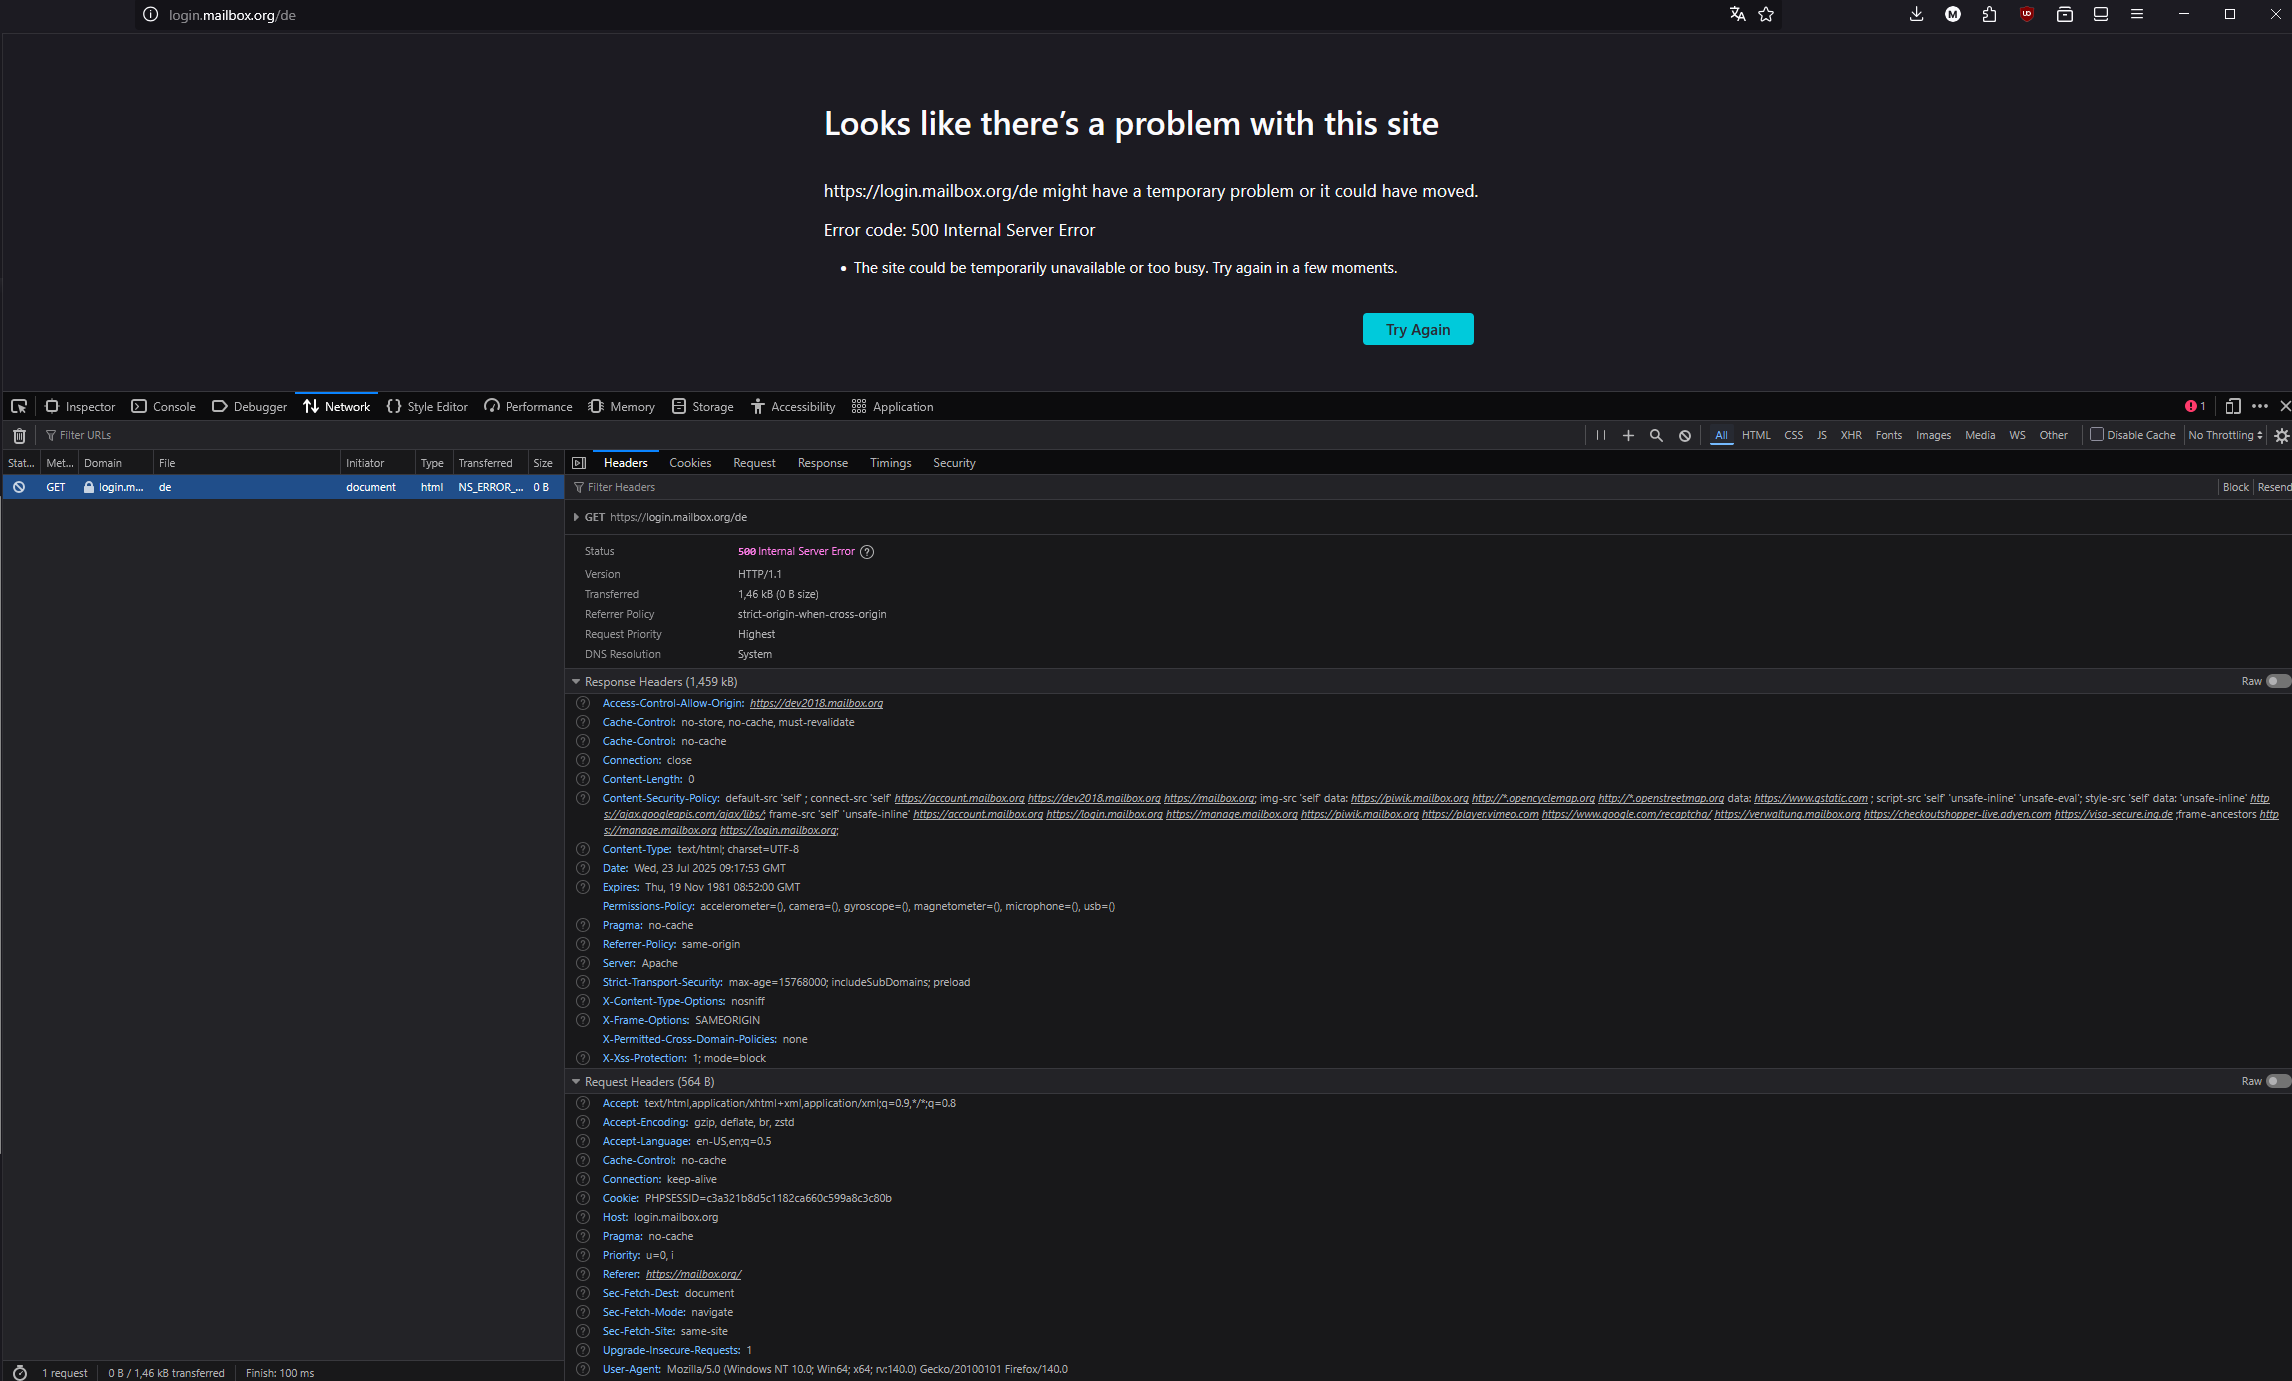Screen dimensions: 2292x1381
Task: Open the Storage tab
Action: click(702, 406)
